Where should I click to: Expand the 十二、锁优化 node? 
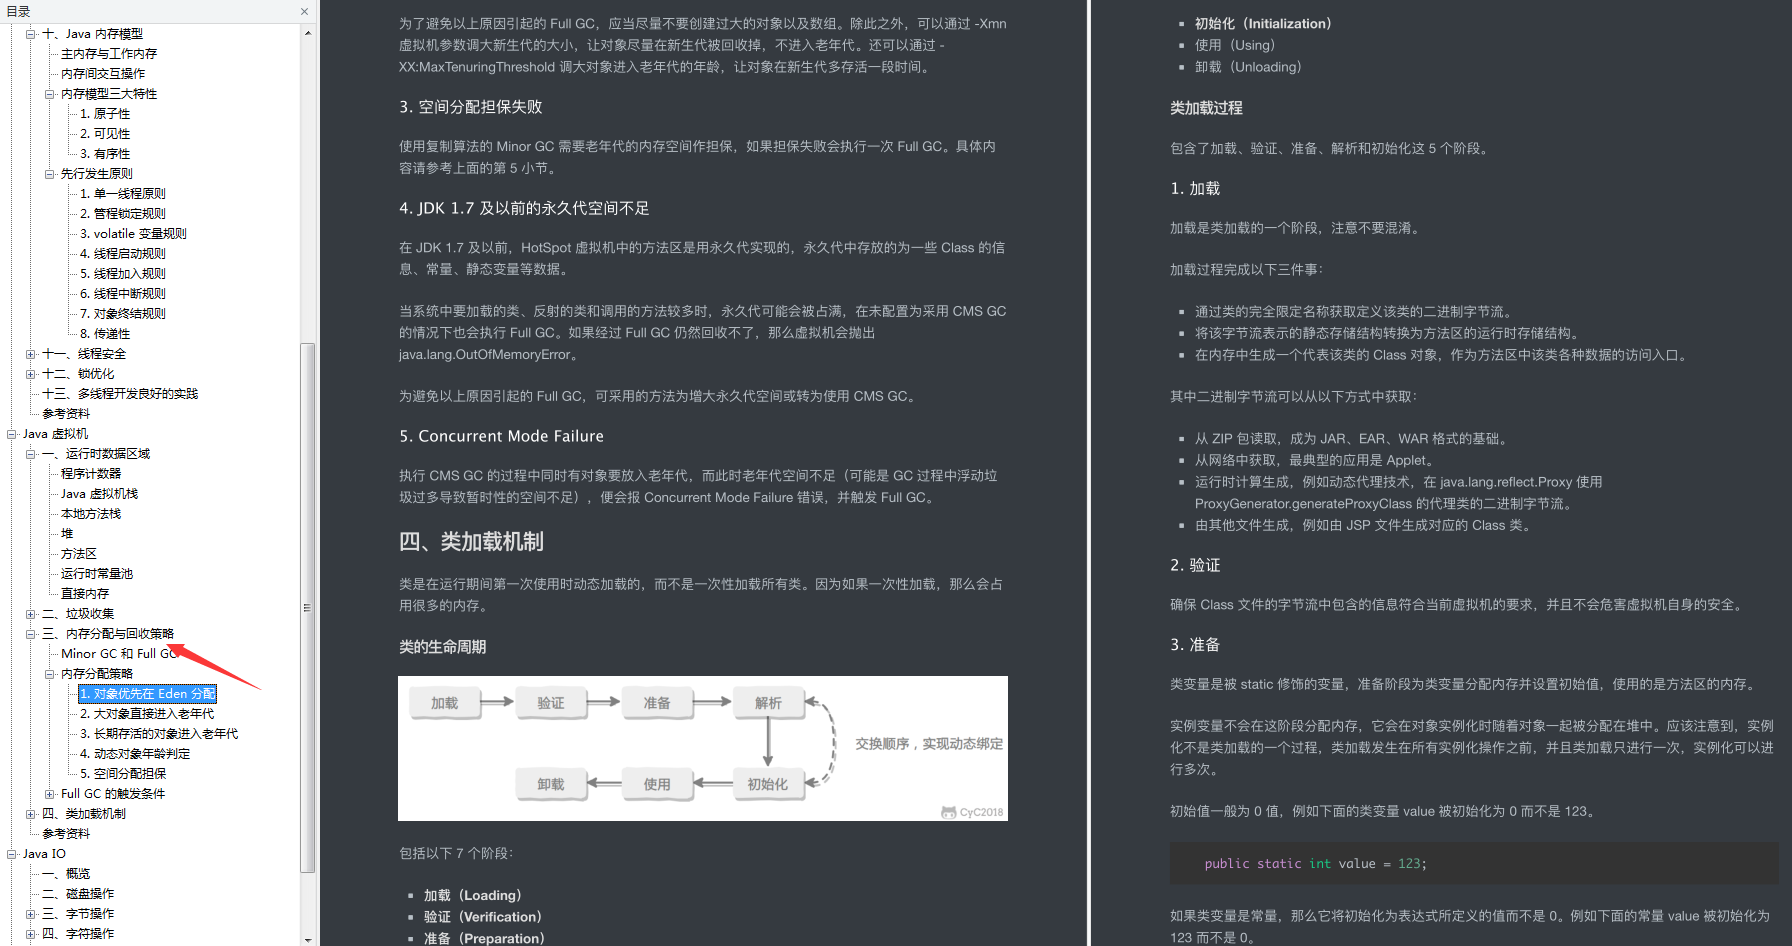[31, 374]
